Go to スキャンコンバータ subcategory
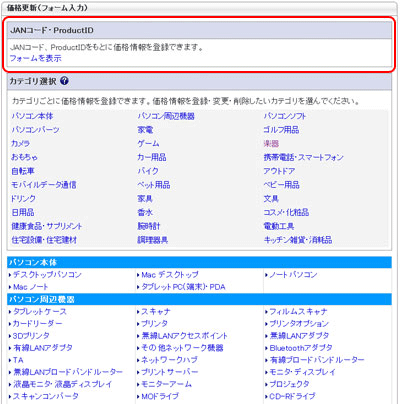Image resolution: width=400 pixels, height=404 pixels. tap(46, 396)
